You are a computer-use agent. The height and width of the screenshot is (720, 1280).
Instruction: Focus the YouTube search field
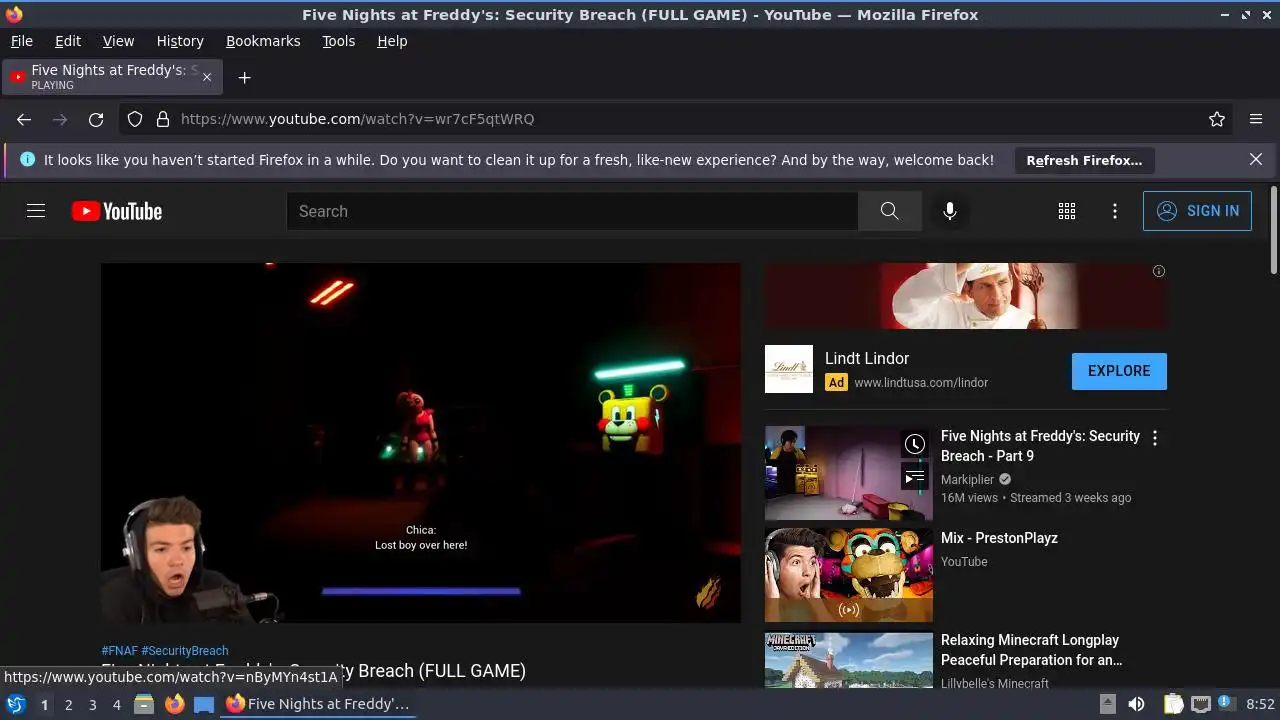(x=572, y=211)
